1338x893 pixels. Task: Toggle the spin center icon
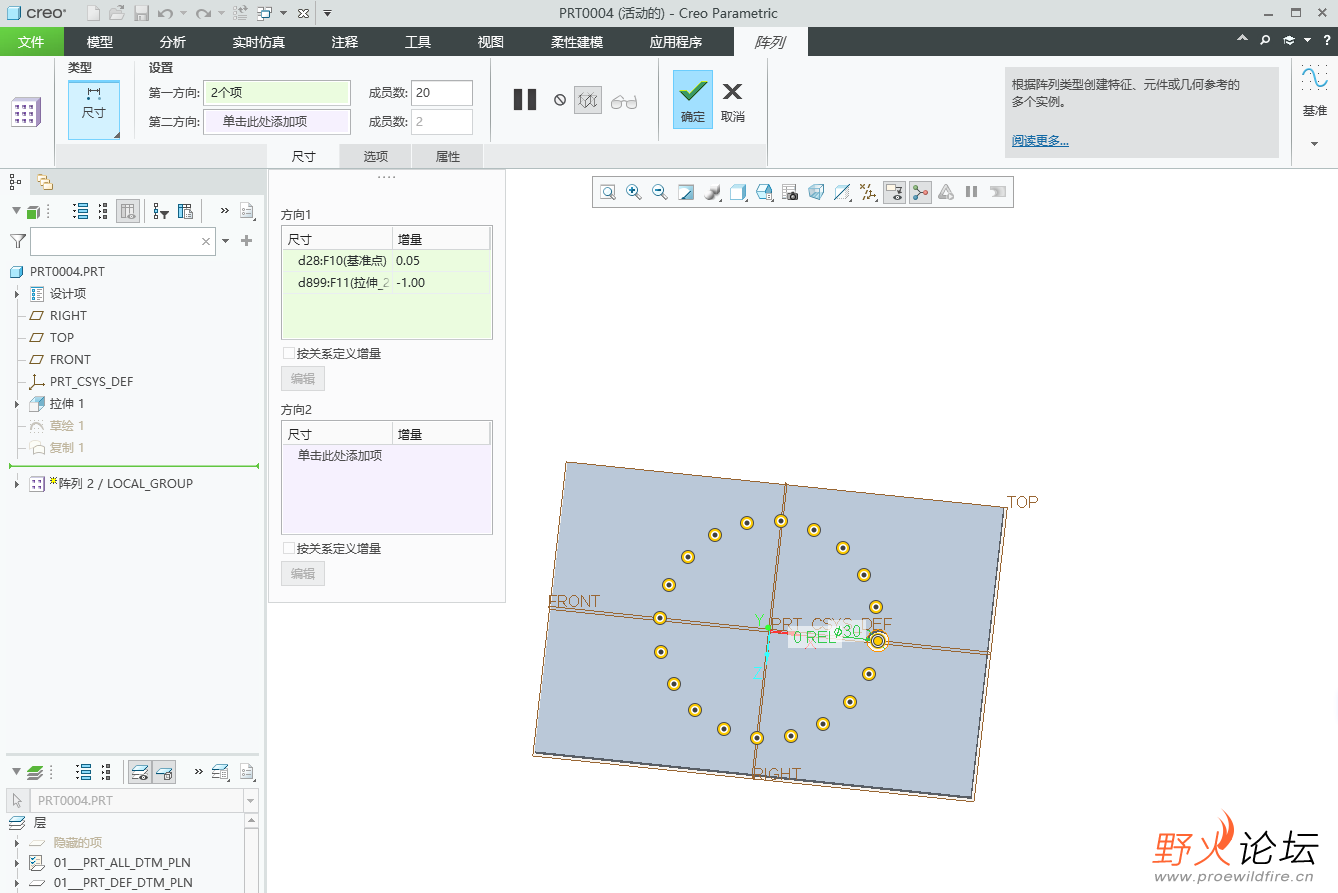921,192
